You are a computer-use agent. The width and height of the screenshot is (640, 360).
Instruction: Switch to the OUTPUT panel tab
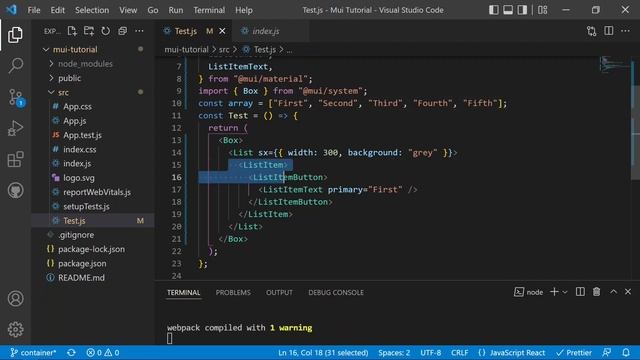tap(279, 293)
